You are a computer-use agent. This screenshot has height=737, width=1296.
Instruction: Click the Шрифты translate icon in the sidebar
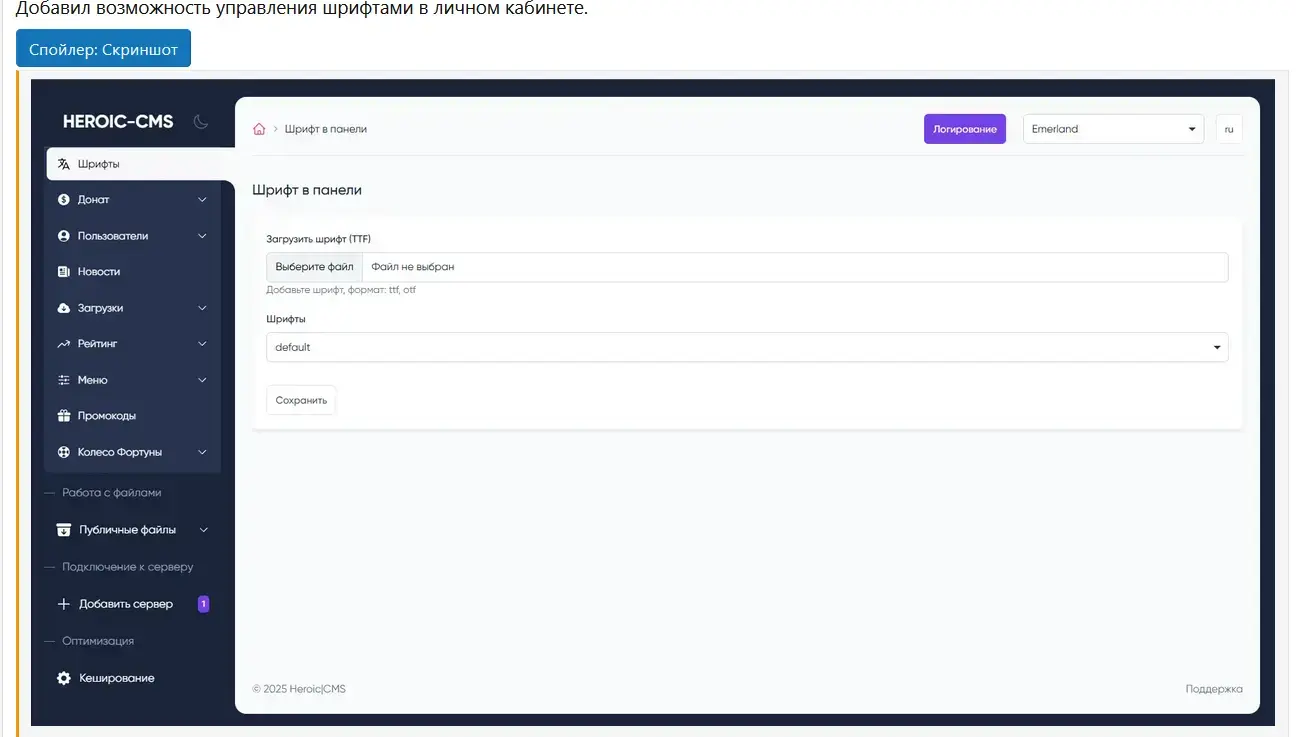64,164
